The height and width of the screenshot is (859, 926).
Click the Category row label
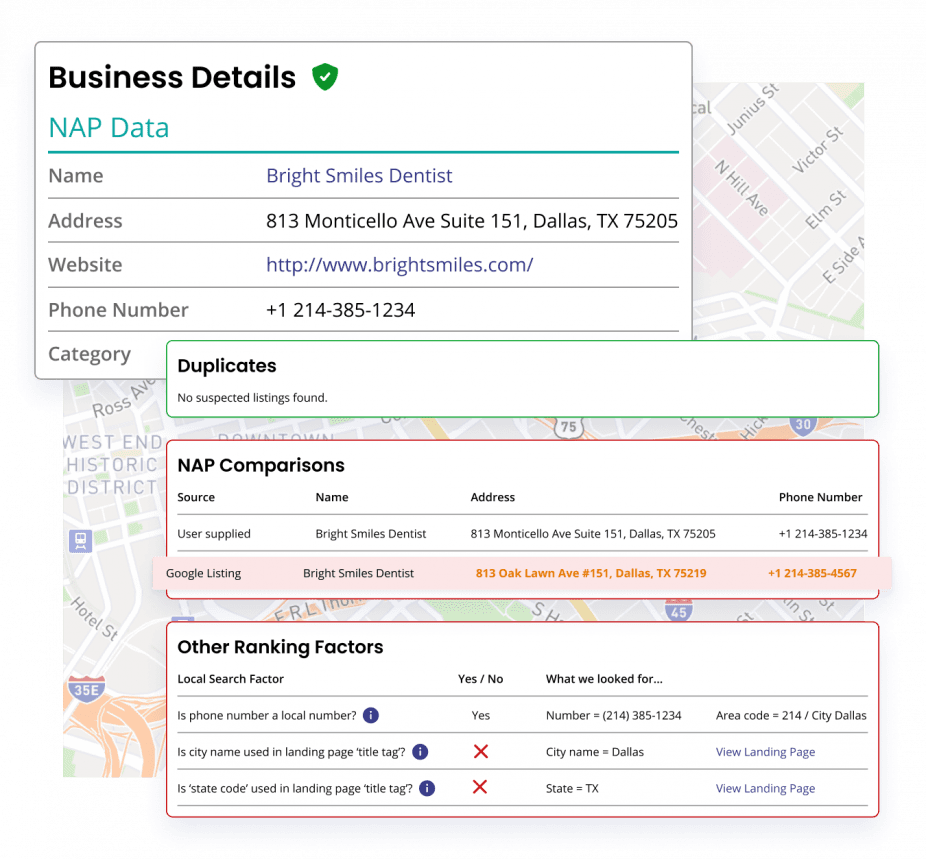click(x=89, y=354)
